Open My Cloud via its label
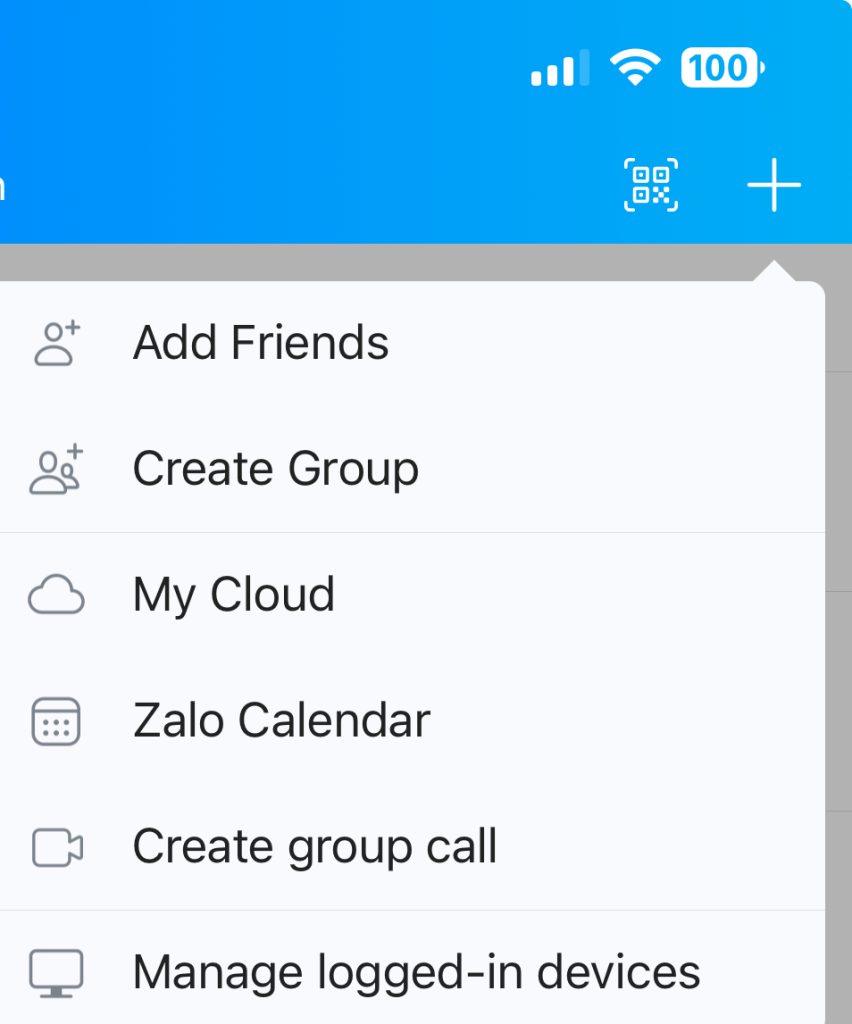The image size is (852, 1024). (x=233, y=595)
